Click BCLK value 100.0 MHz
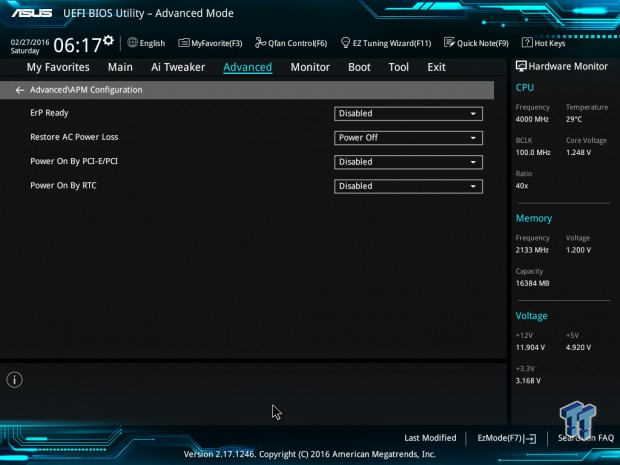620x465 pixels. click(x=533, y=152)
